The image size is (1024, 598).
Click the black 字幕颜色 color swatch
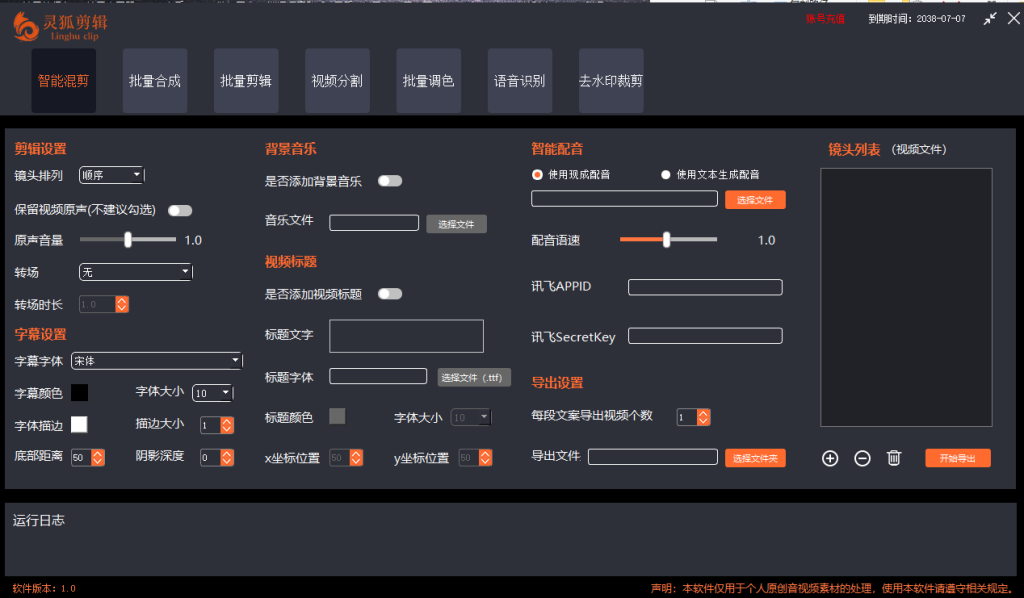click(x=79, y=393)
